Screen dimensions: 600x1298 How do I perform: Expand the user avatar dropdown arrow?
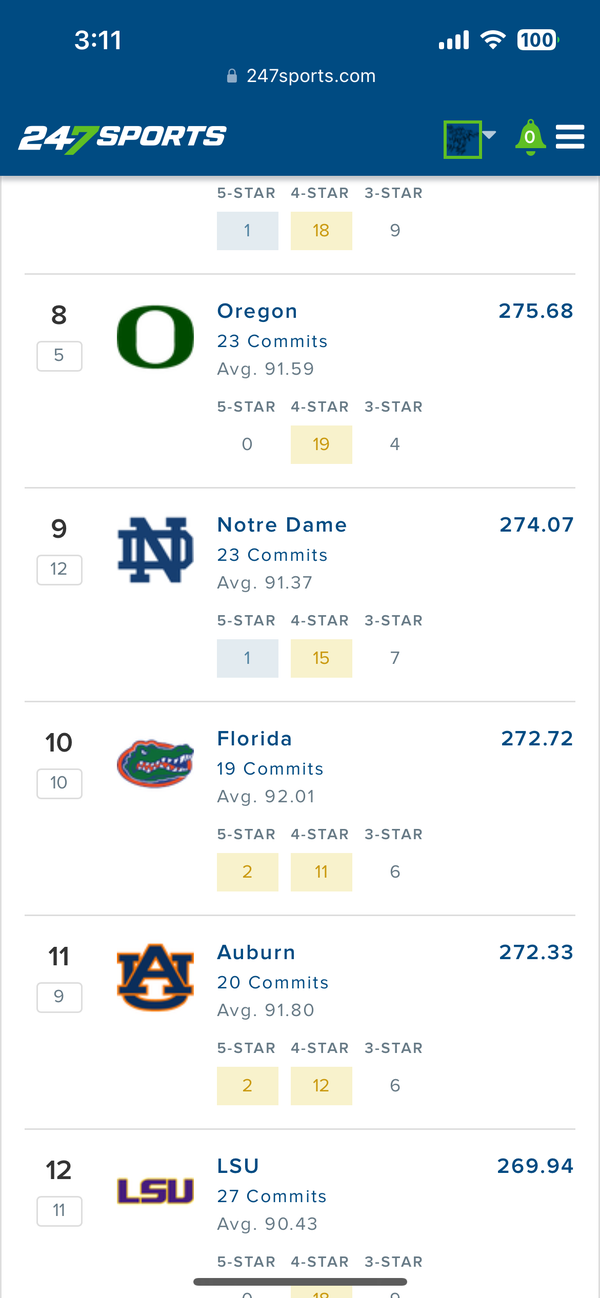click(x=489, y=135)
